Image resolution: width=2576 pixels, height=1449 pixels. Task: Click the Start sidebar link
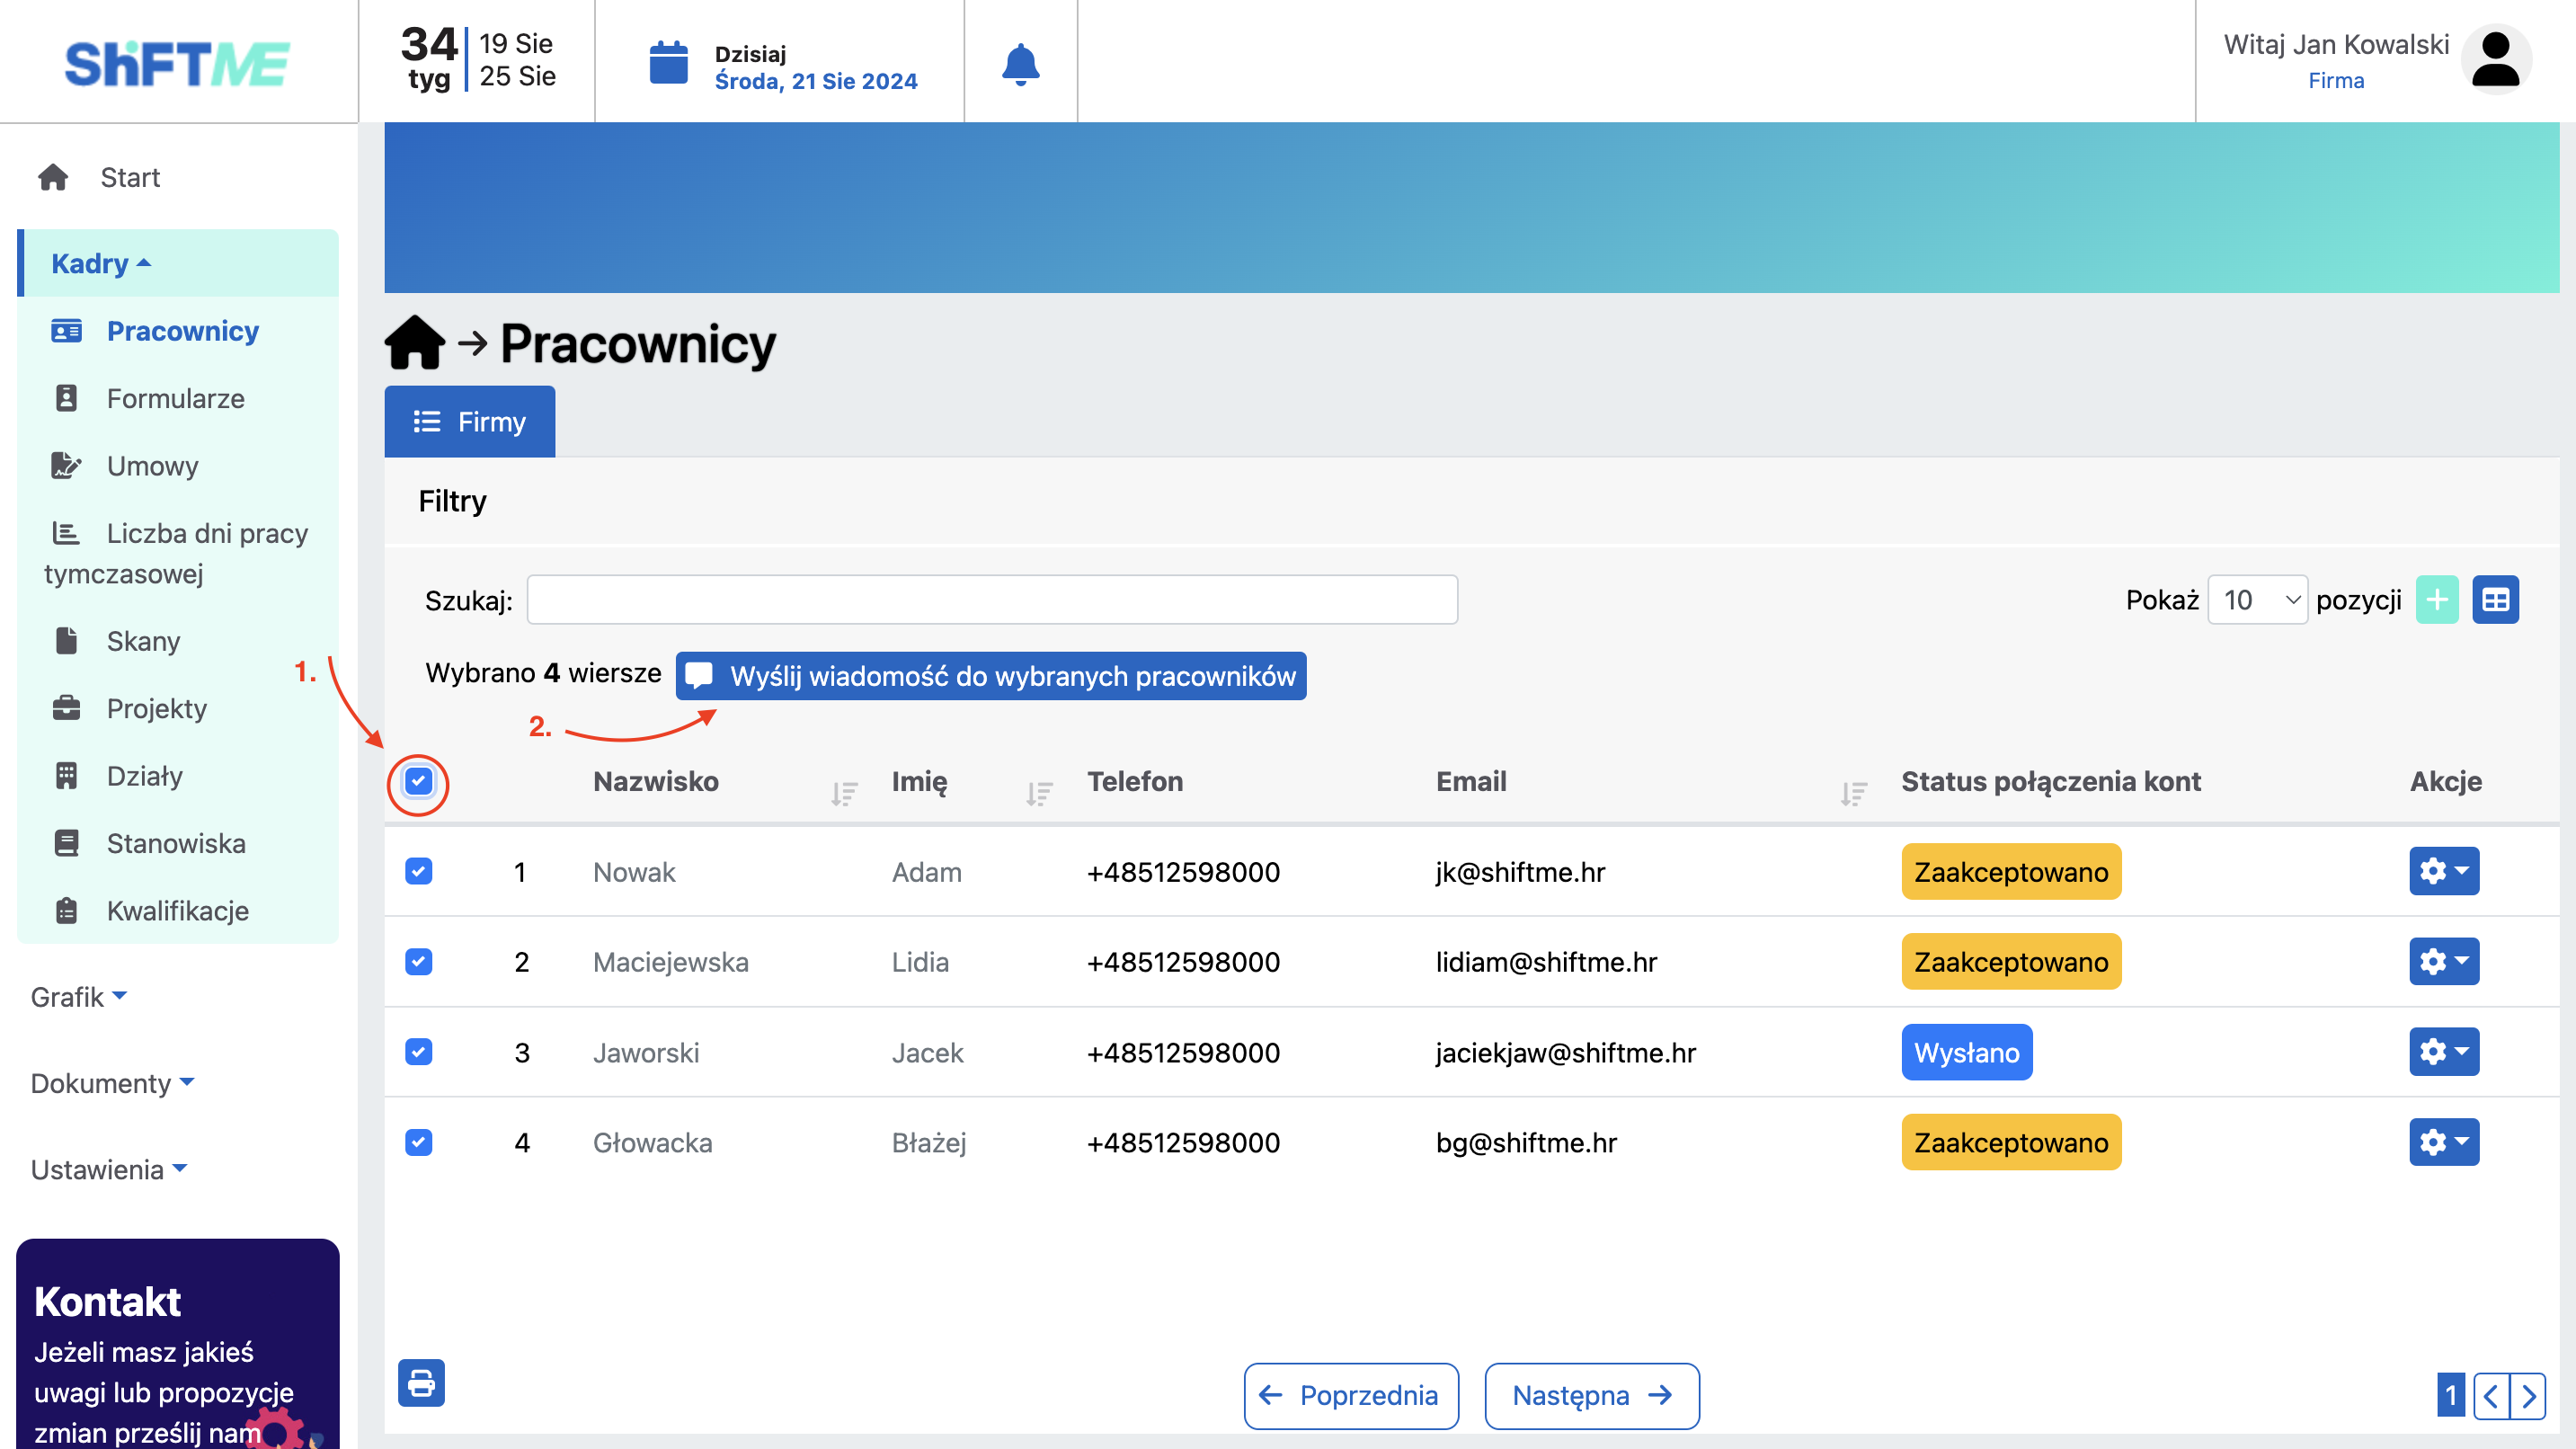click(130, 177)
